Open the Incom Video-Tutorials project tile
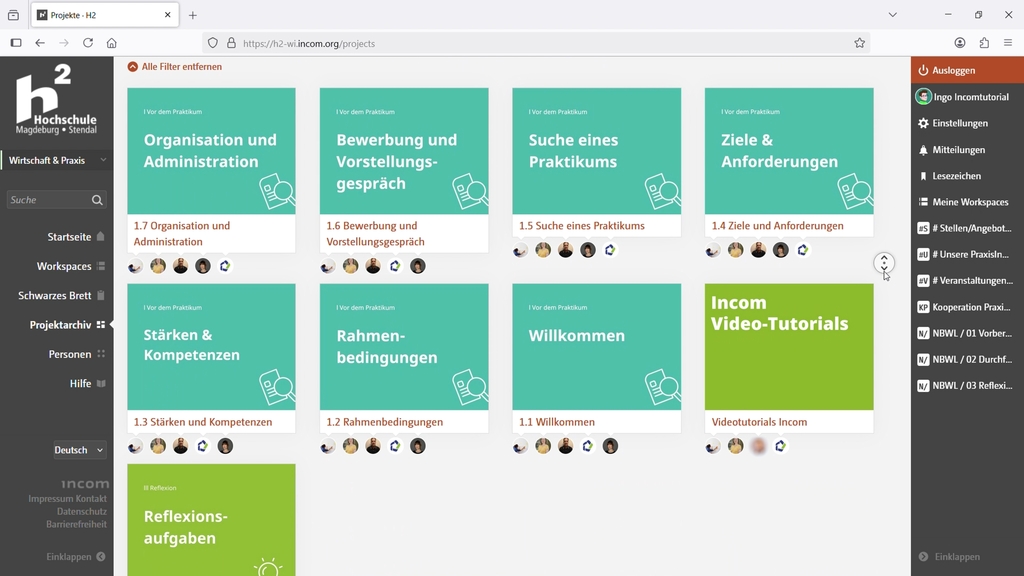 788,347
